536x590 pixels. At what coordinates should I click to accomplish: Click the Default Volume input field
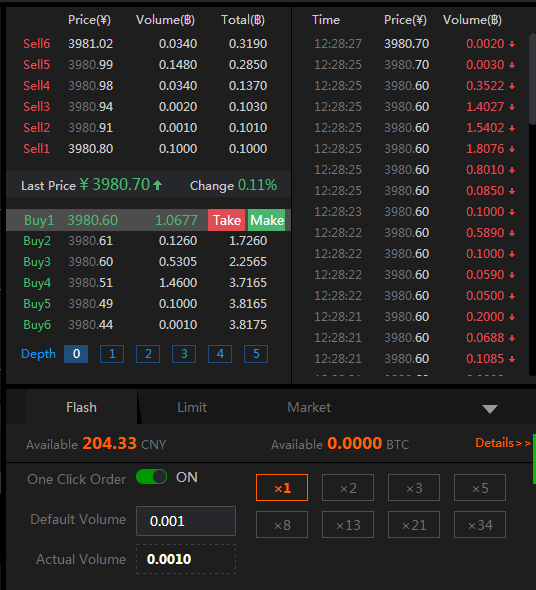pos(186,521)
